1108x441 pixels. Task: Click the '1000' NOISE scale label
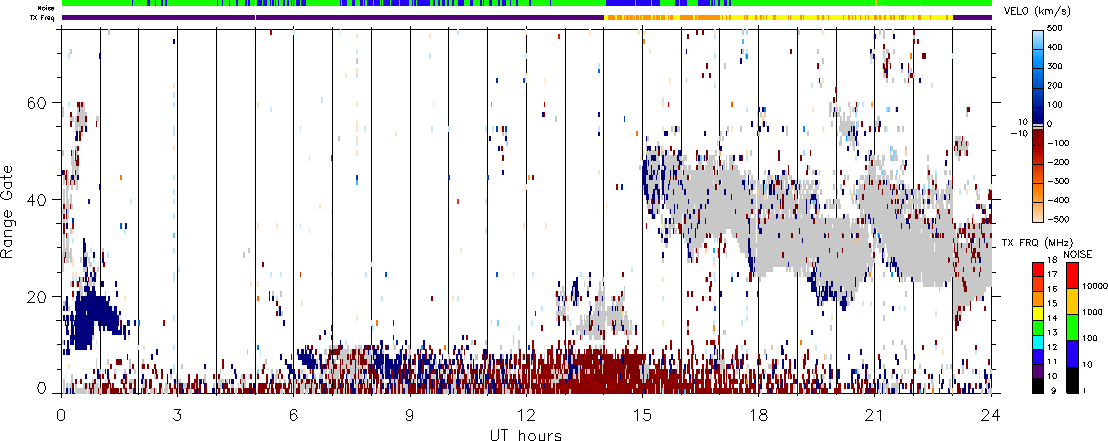[x=1090, y=313]
